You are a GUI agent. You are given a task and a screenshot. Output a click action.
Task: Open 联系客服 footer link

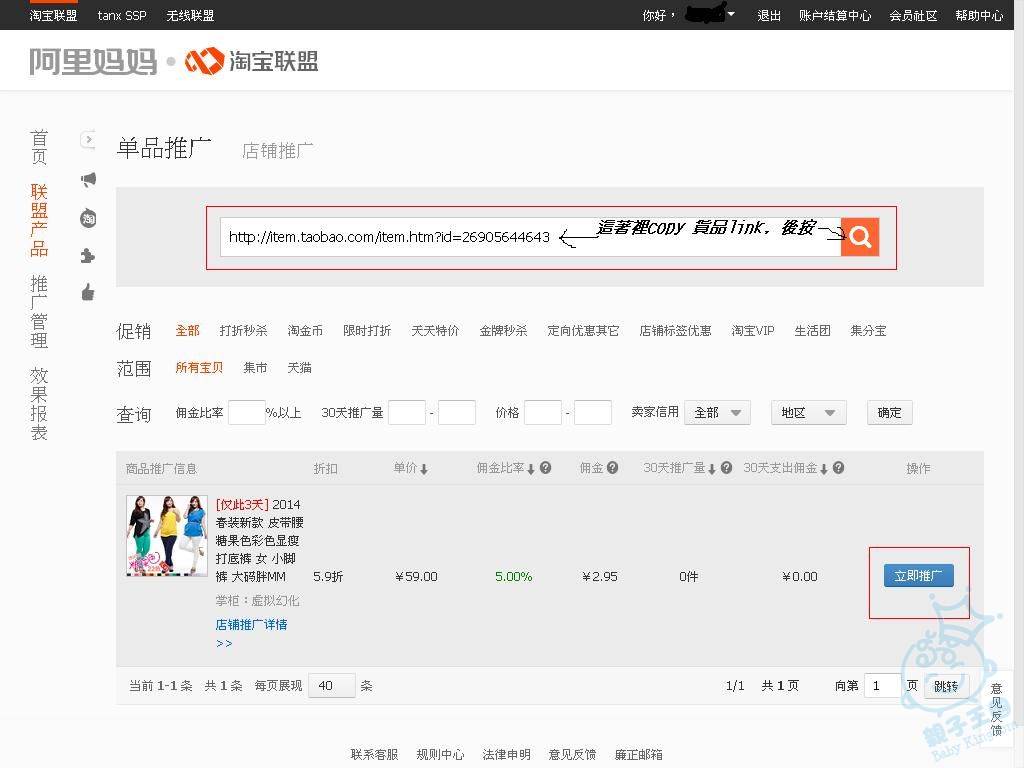pyautogui.click(x=374, y=754)
